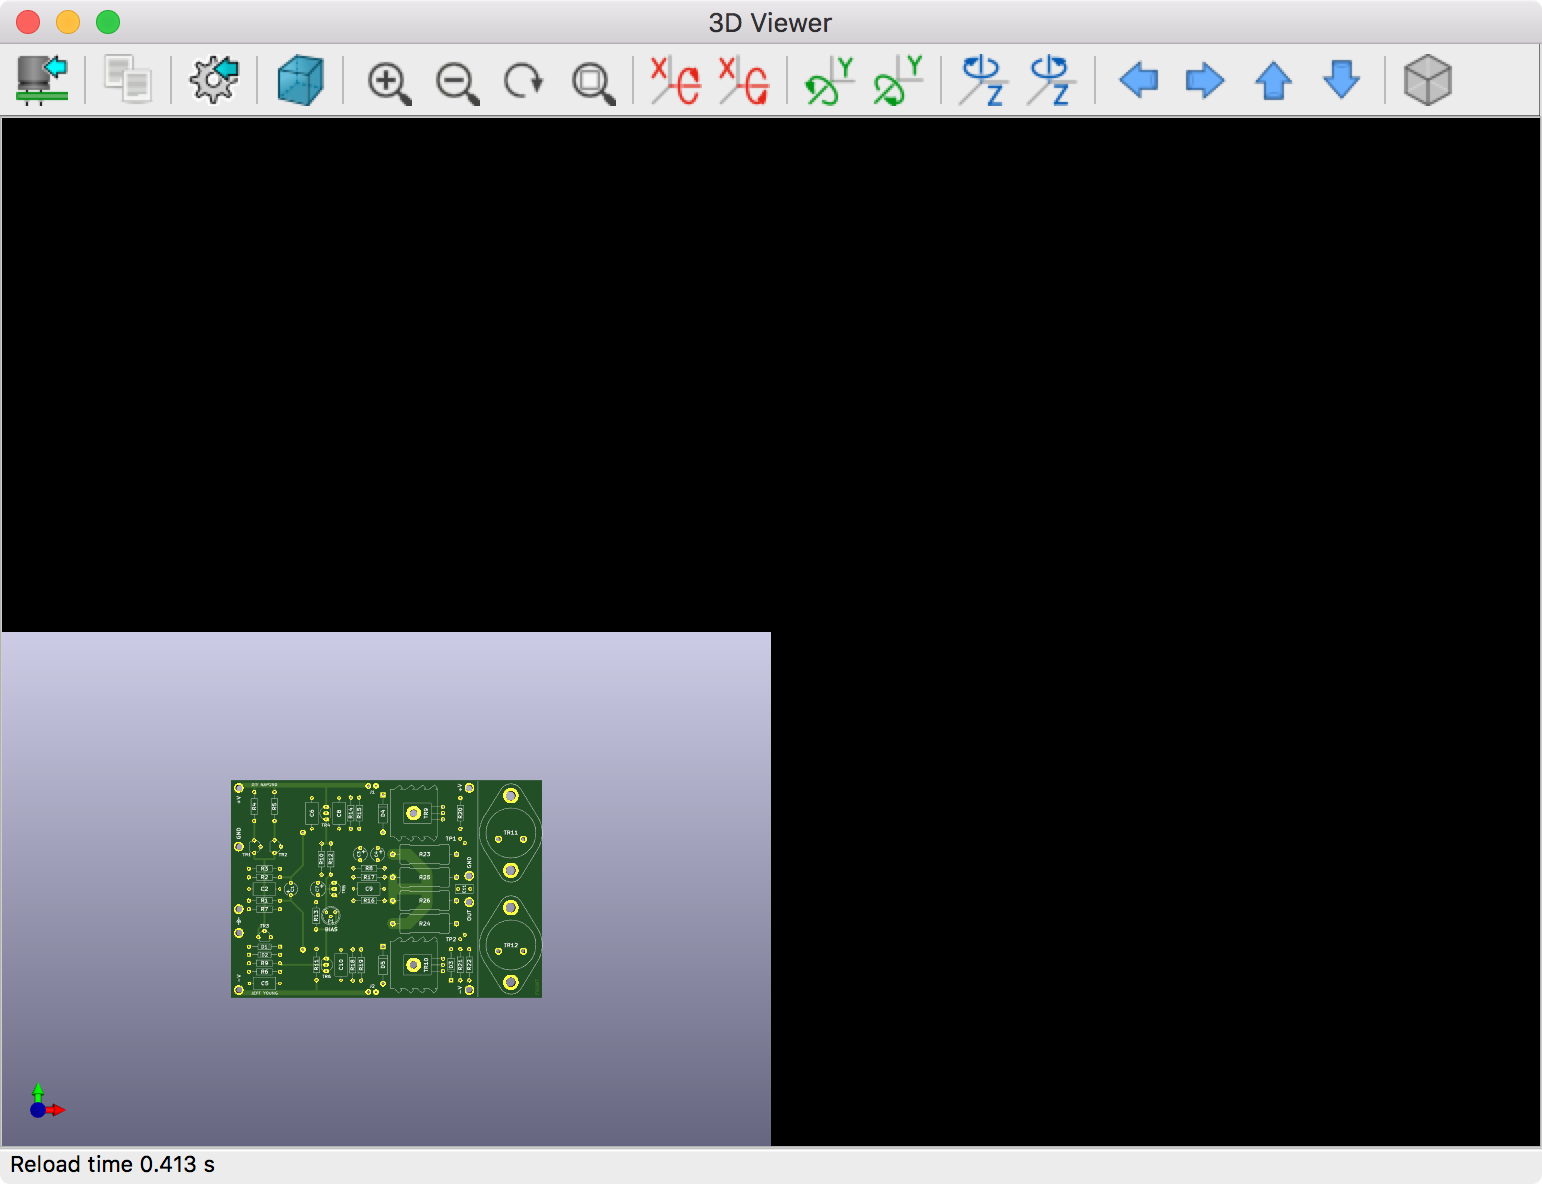
Task: Toggle raytracing render with the teal cube icon
Action: tap(300, 80)
